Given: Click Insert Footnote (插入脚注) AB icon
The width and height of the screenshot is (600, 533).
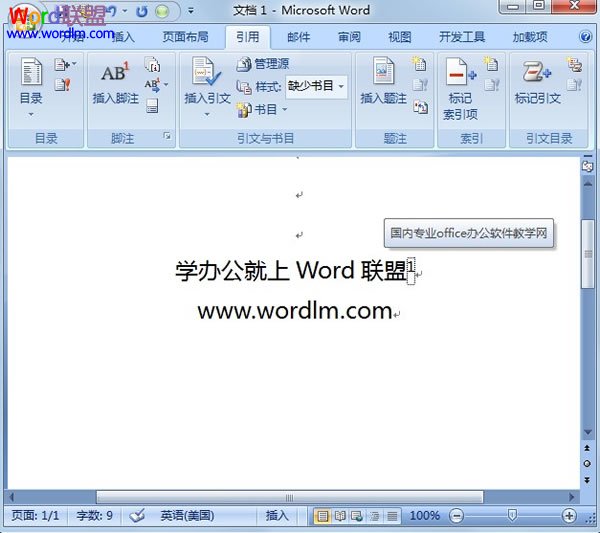Looking at the screenshot, I should point(115,72).
